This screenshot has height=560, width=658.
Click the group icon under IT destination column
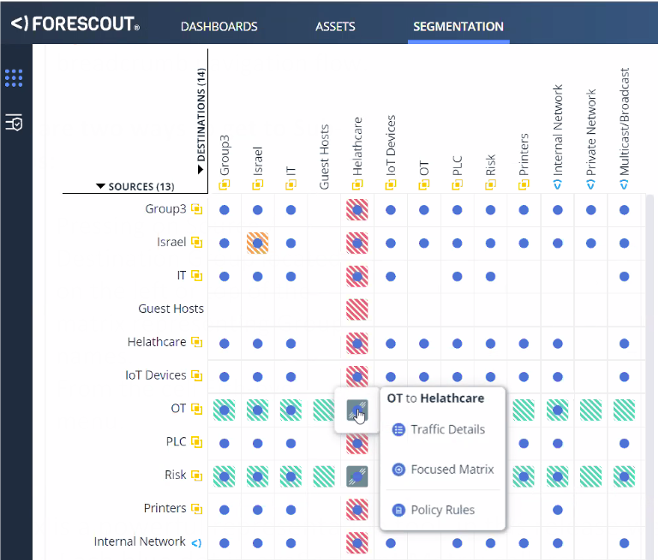(x=290, y=184)
